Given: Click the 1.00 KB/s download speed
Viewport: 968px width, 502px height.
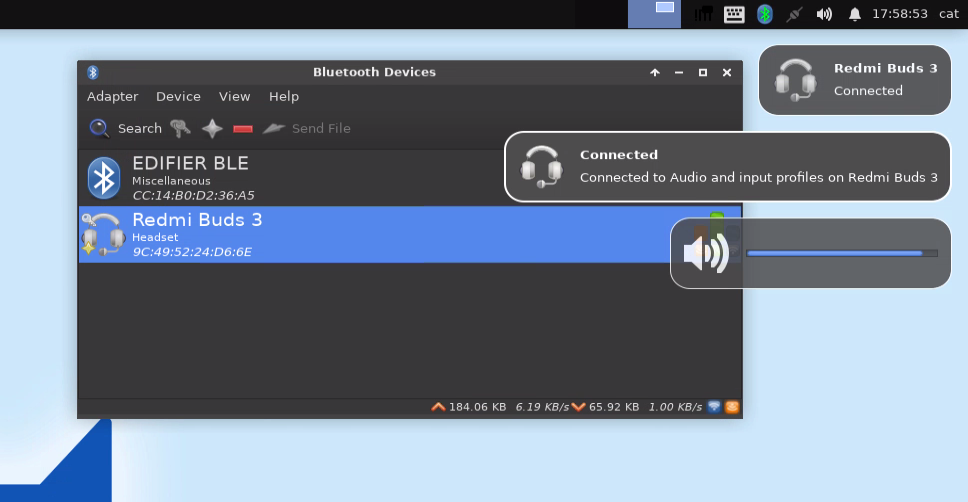Looking at the screenshot, I should pyautogui.click(x=675, y=407).
